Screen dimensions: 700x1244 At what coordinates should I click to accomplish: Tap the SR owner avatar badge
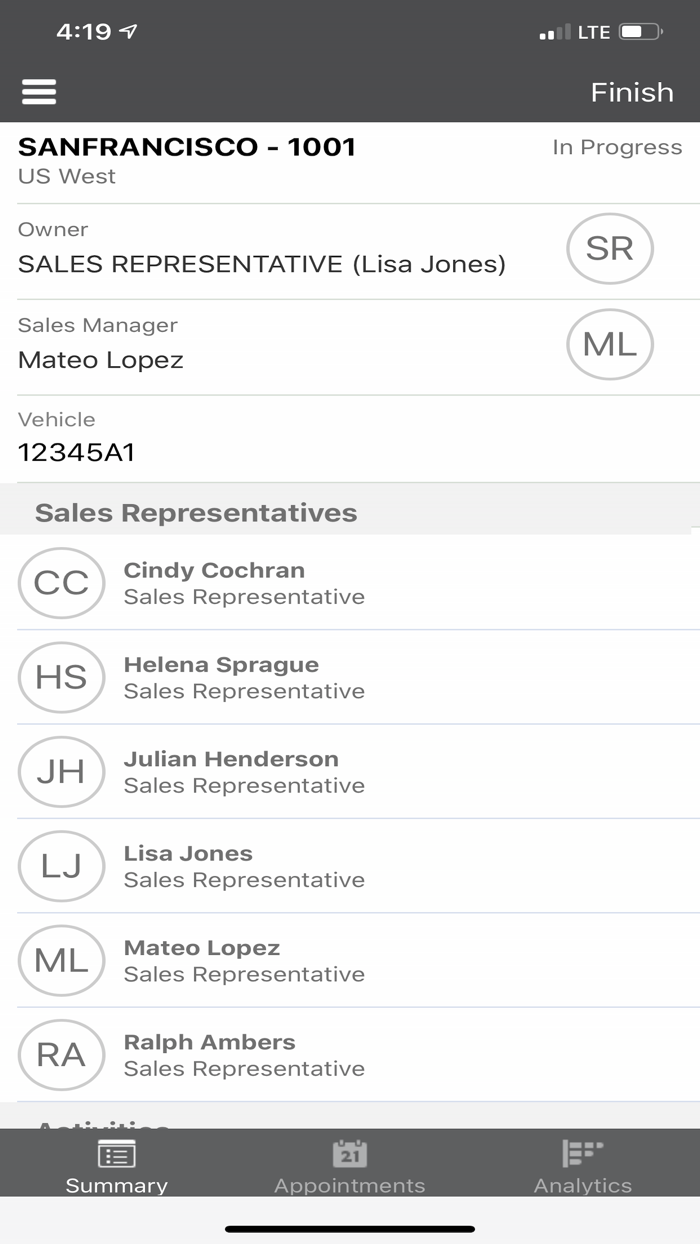(x=609, y=249)
